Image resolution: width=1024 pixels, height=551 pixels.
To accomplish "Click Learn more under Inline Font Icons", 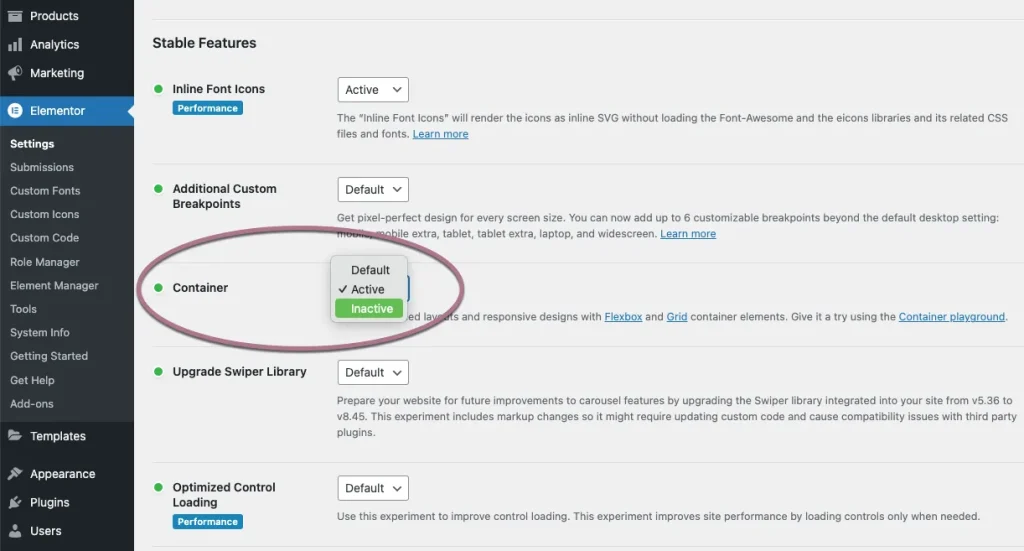I will pos(440,134).
